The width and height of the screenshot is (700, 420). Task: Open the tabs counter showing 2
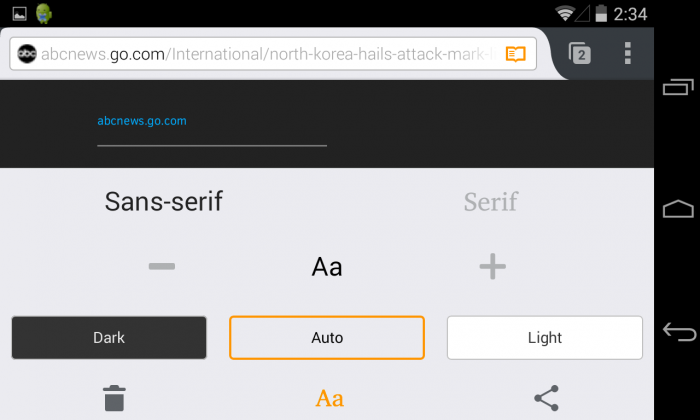pos(579,54)
